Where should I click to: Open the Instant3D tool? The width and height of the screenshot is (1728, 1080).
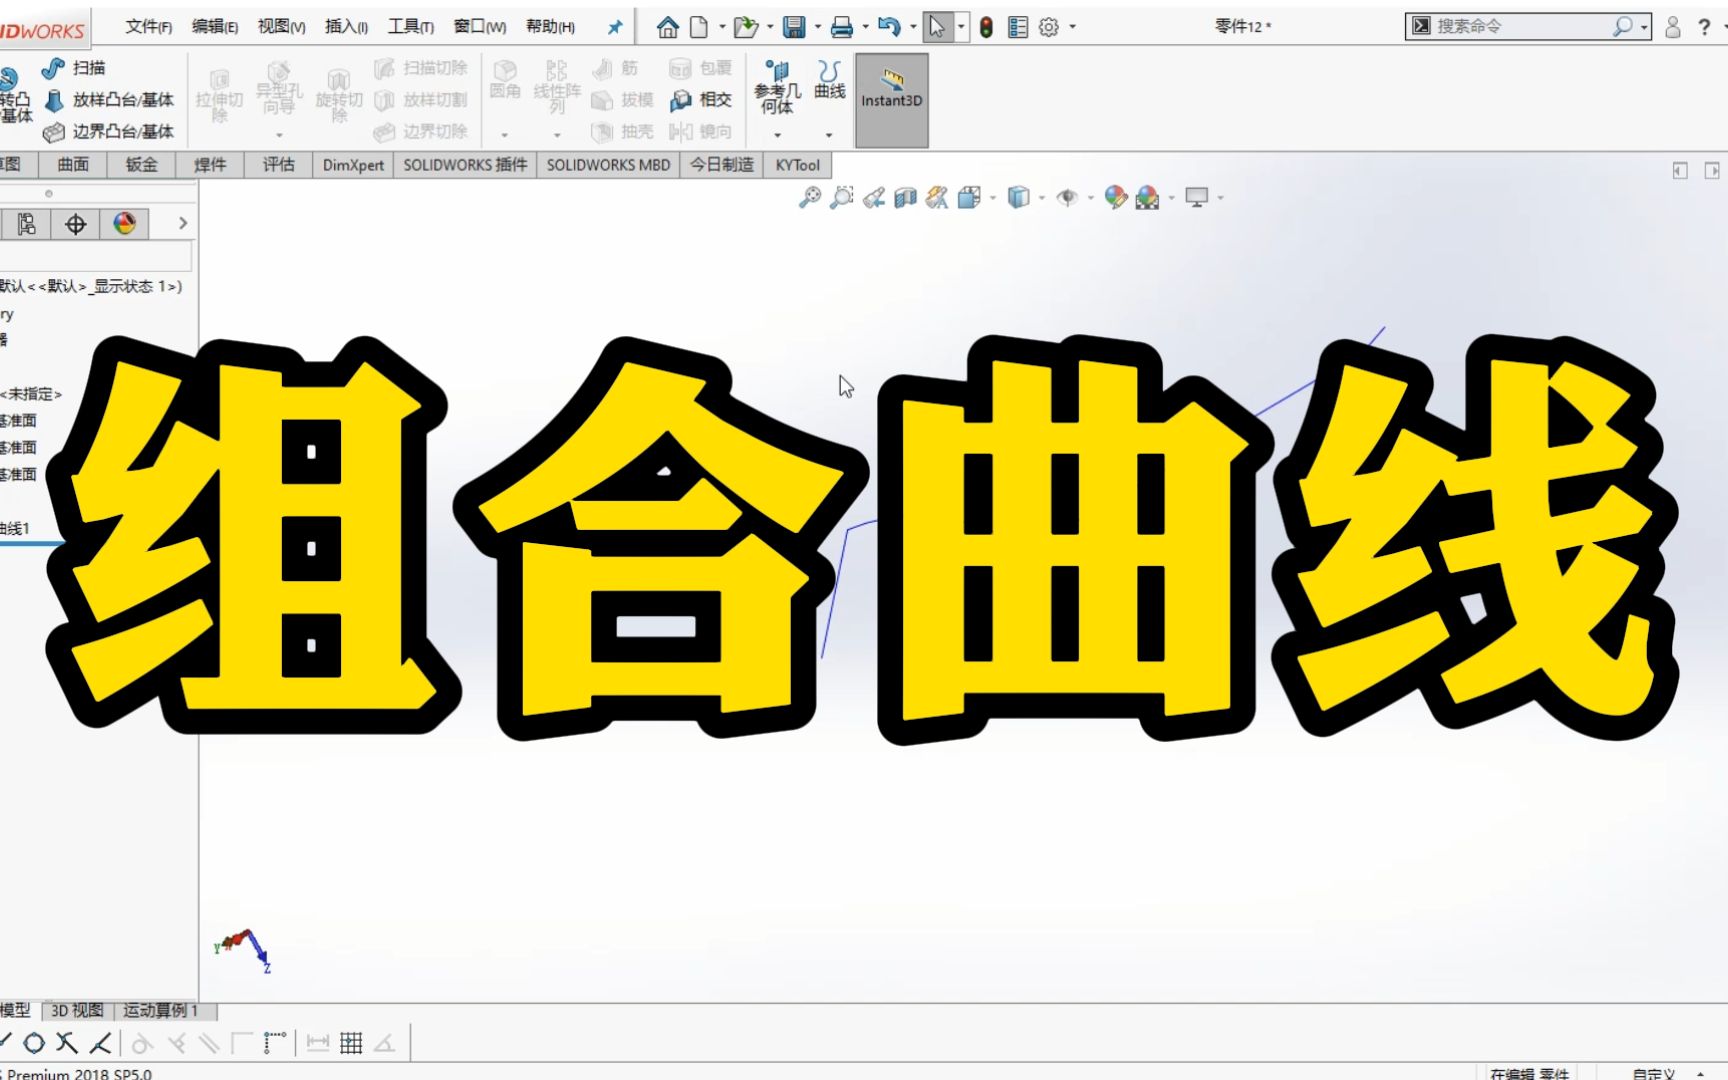pos(890,98)
